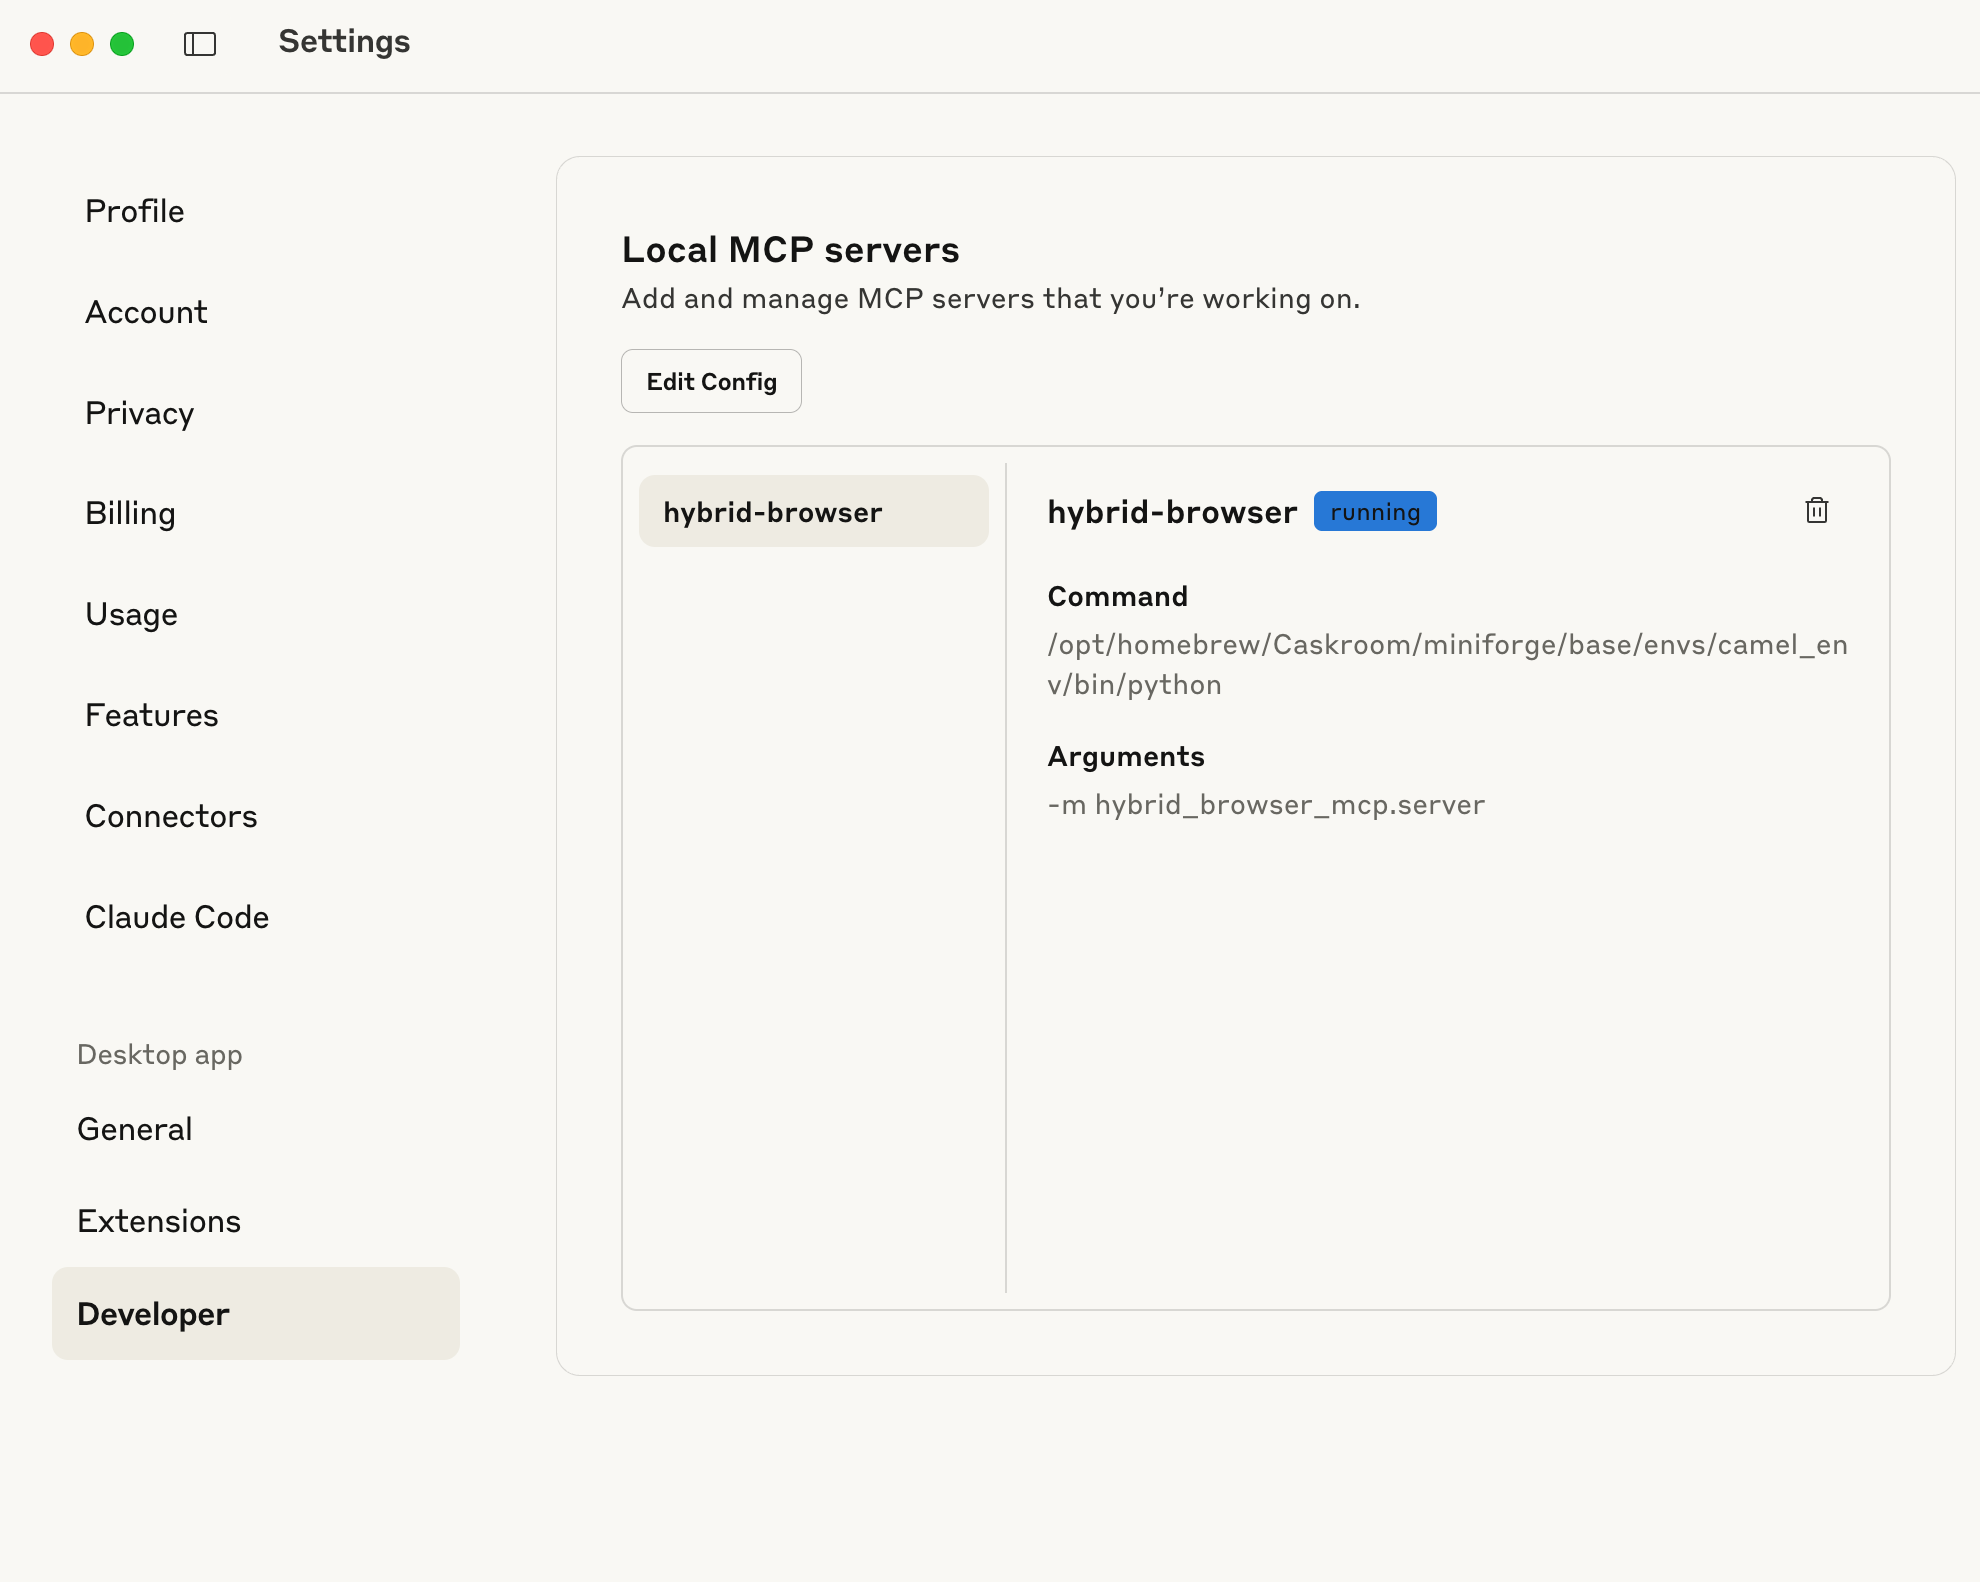Open the Edit Config button

click(x=711, y=381)
